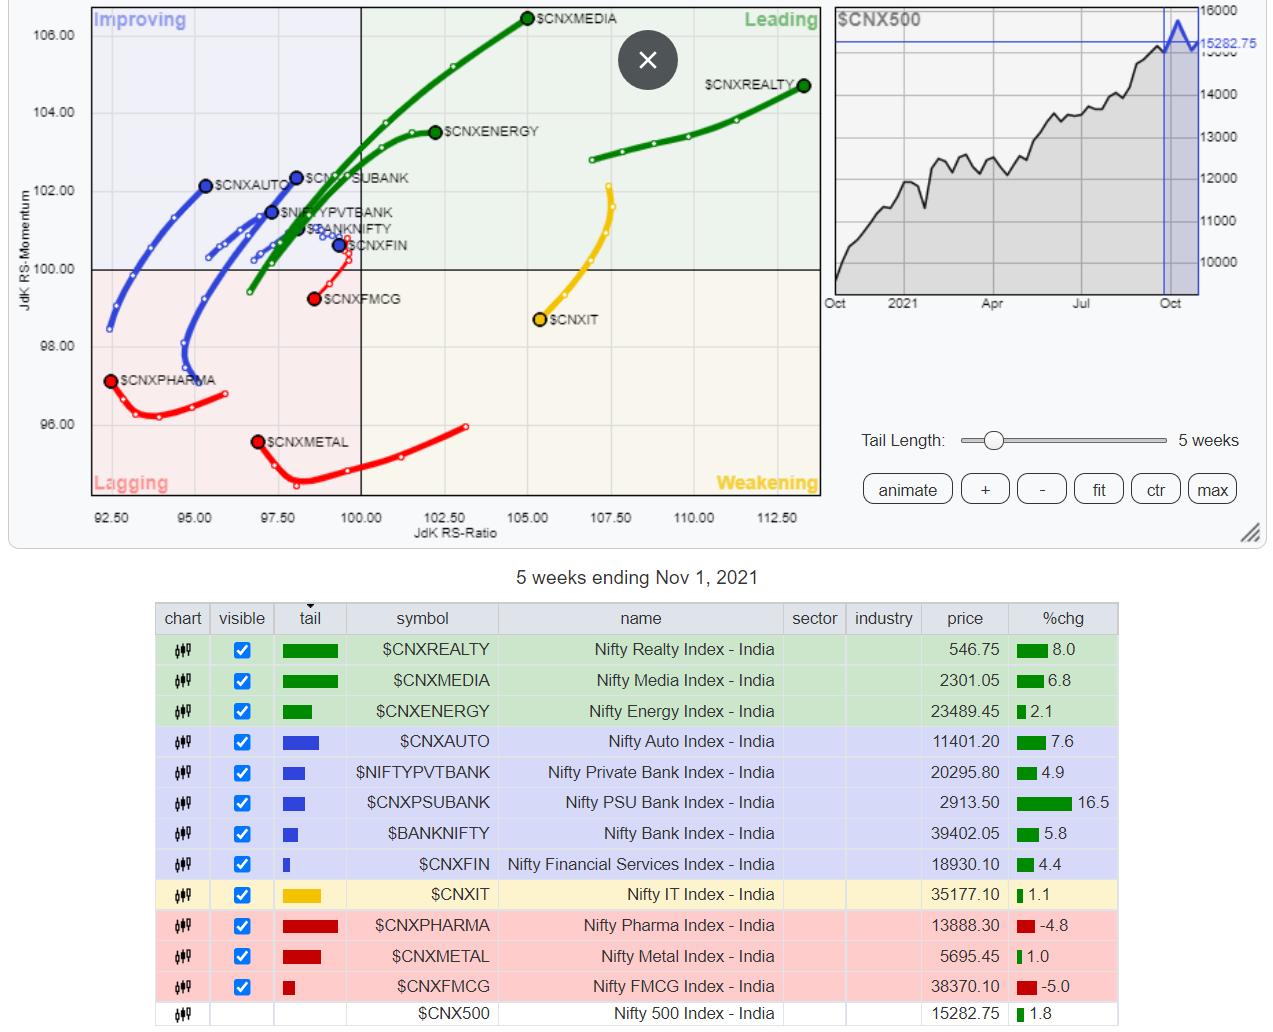The width and height of the screenshot is (1273, 1032).
Task: Click chart icon in $CNXAUTO row
Action: coord(183,742)
